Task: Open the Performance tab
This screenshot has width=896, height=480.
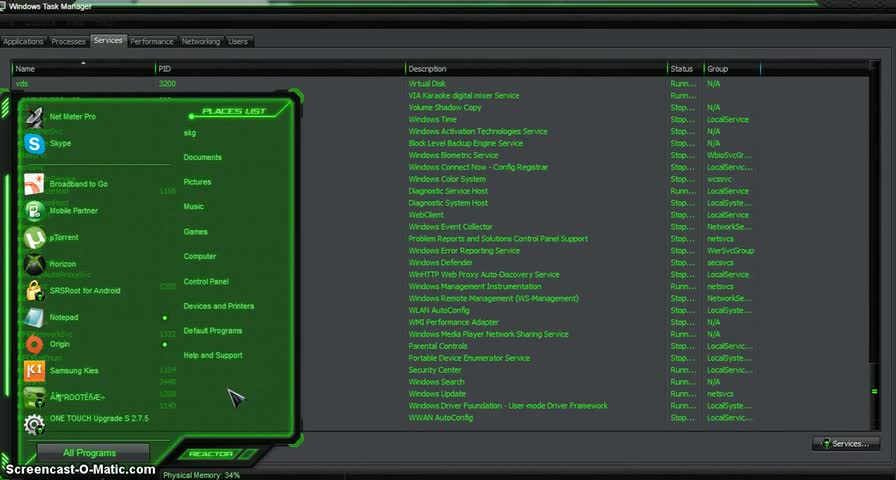Action: [151, 42]
